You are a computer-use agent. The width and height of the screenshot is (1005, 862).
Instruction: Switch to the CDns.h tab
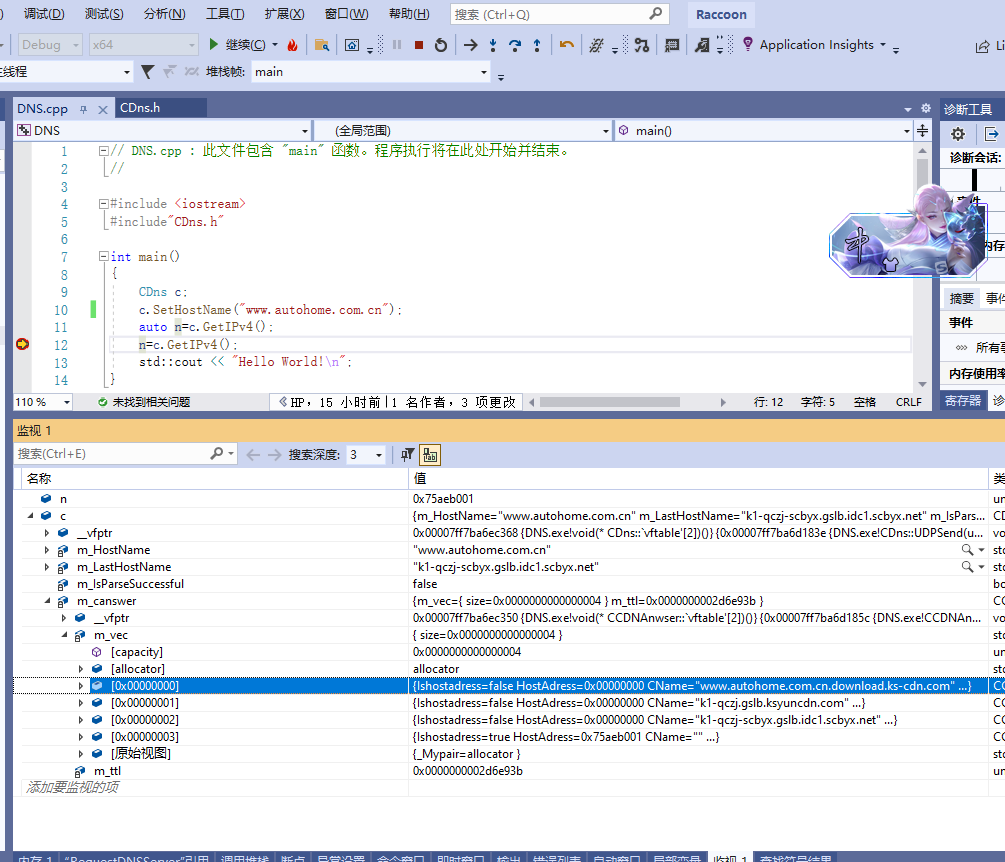click(x=140, y=108)
